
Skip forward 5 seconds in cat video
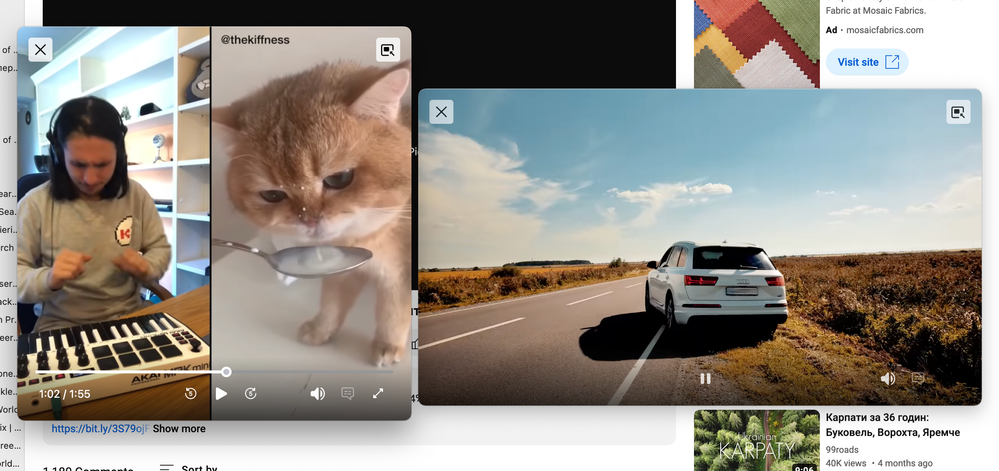[x=251, y=394]
